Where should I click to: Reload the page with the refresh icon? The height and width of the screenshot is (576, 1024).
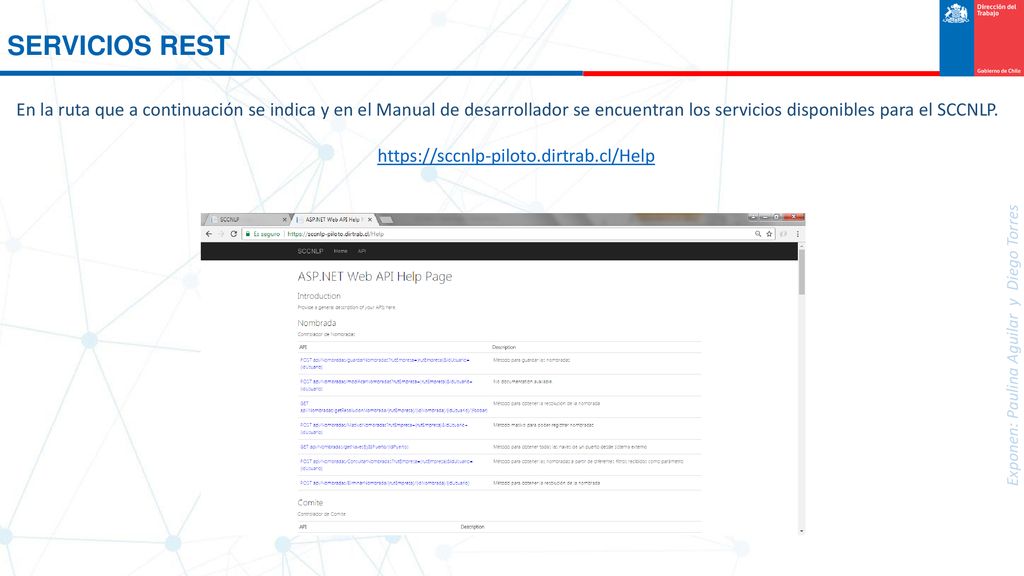234,234
